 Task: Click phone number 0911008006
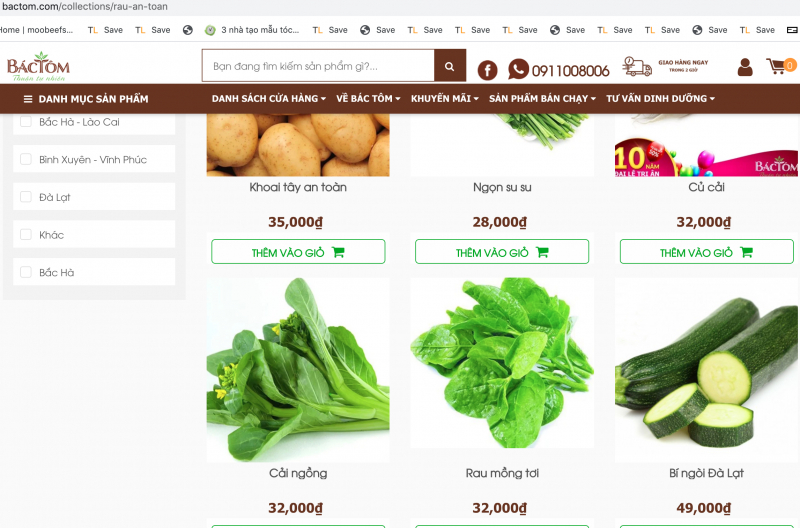[570, 71]
